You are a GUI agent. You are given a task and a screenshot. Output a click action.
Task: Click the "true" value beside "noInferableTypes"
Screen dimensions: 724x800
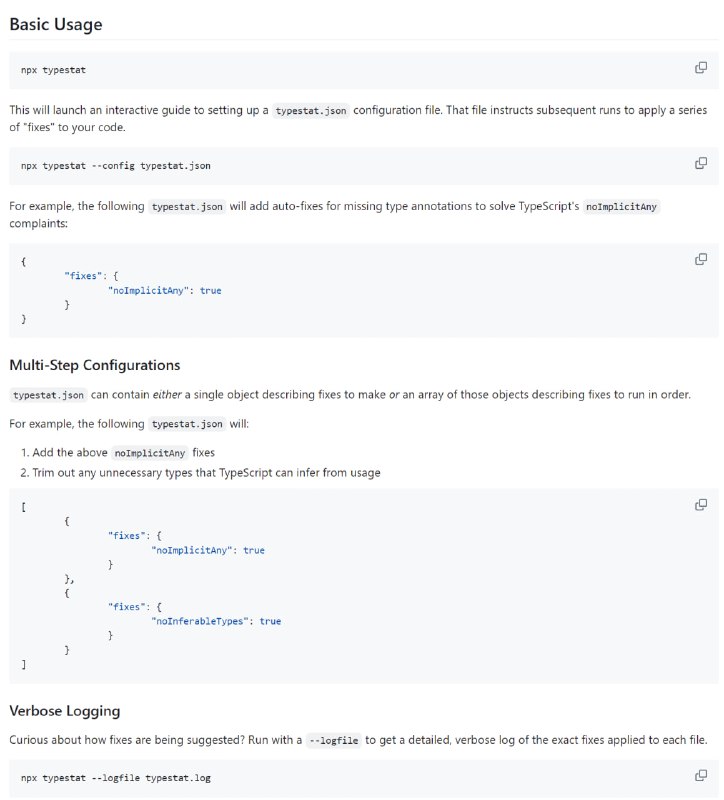(270, 621)
